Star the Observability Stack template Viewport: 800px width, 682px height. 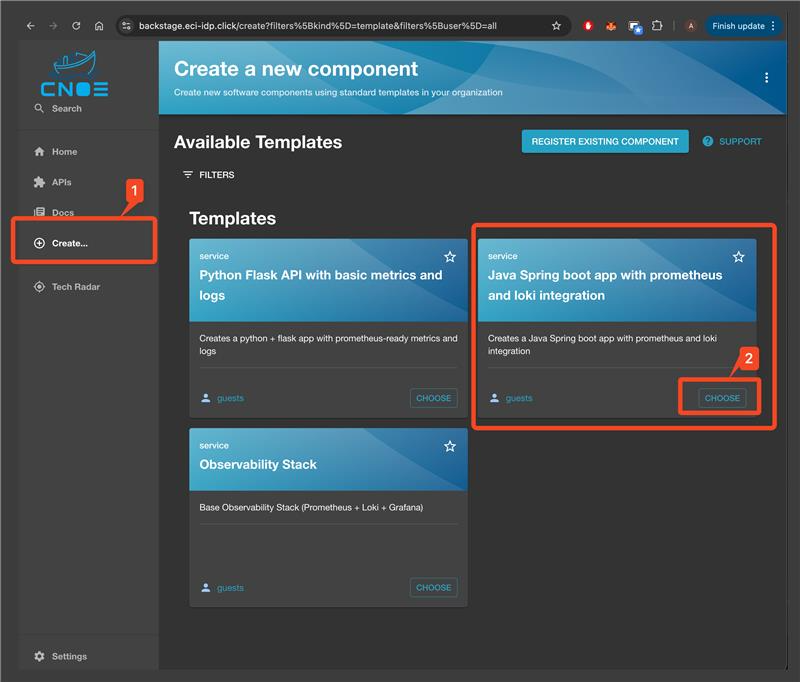pos(450,446)
